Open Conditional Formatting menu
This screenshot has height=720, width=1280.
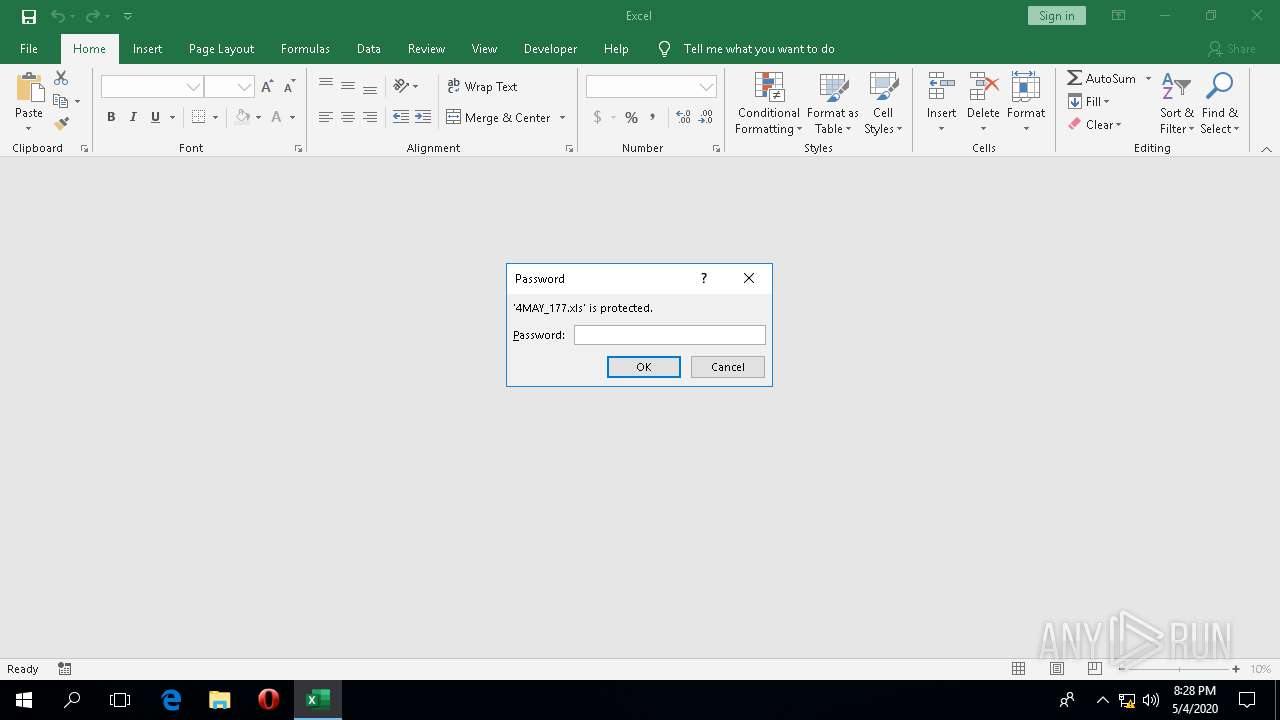768,103
